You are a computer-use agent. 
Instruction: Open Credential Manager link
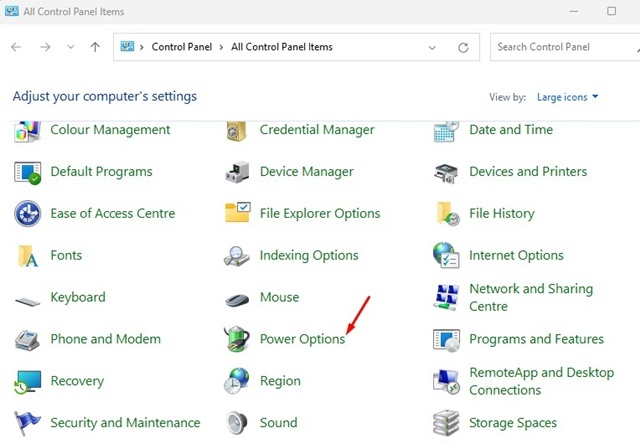tap(317, 130)
